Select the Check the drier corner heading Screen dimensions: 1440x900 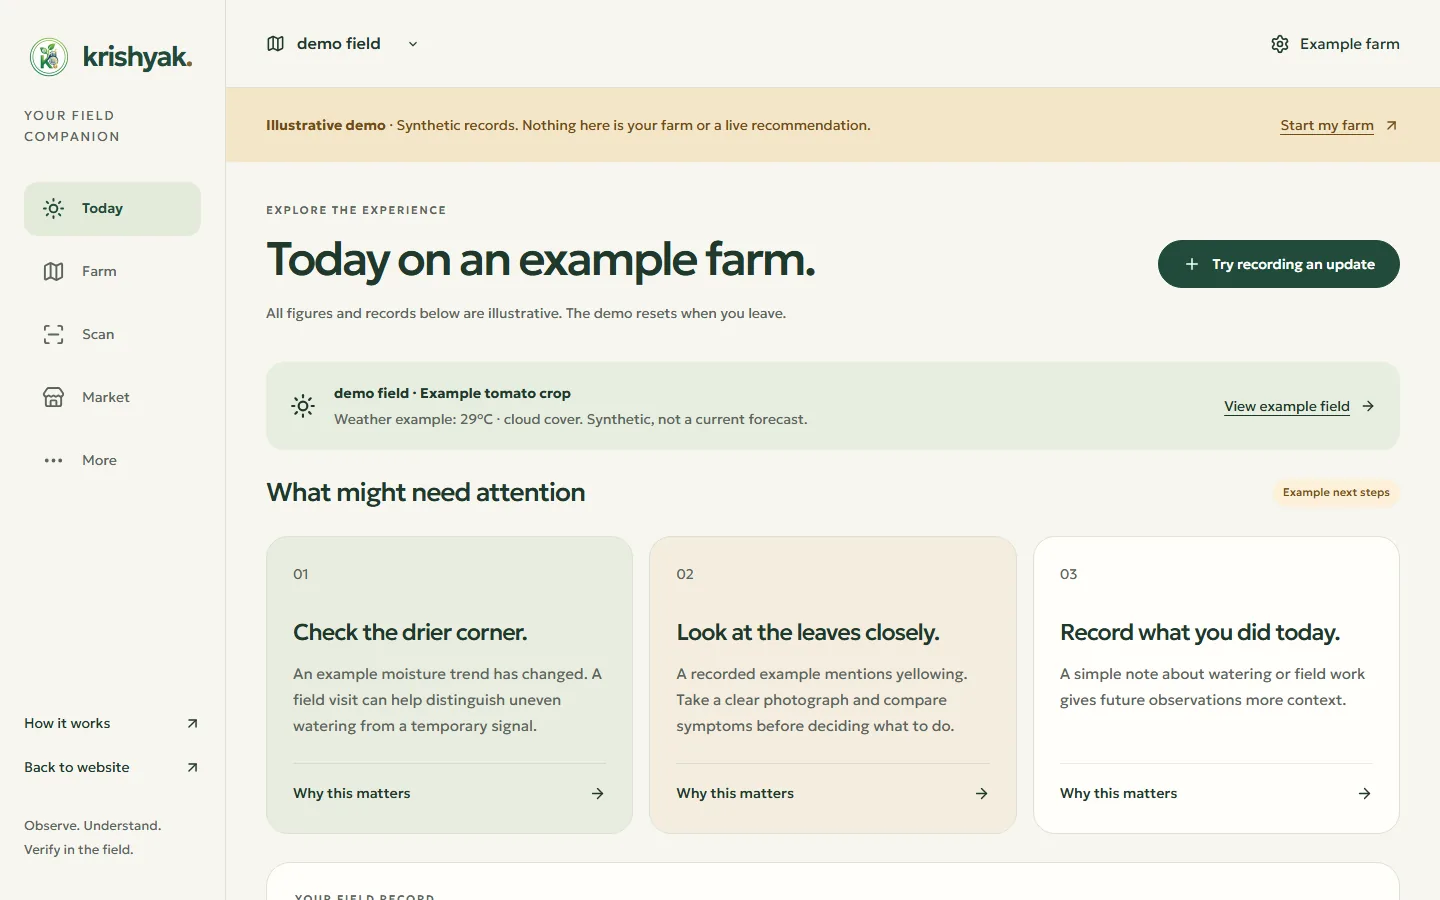point(410,632)
